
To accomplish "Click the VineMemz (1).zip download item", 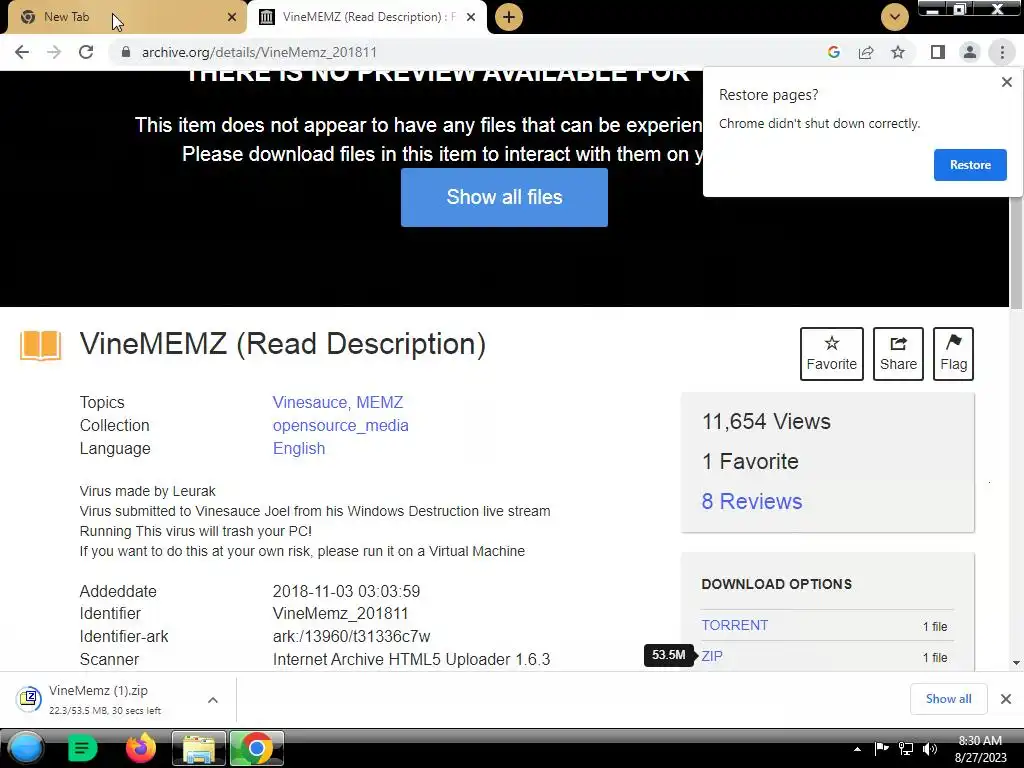I will (104, 699).
